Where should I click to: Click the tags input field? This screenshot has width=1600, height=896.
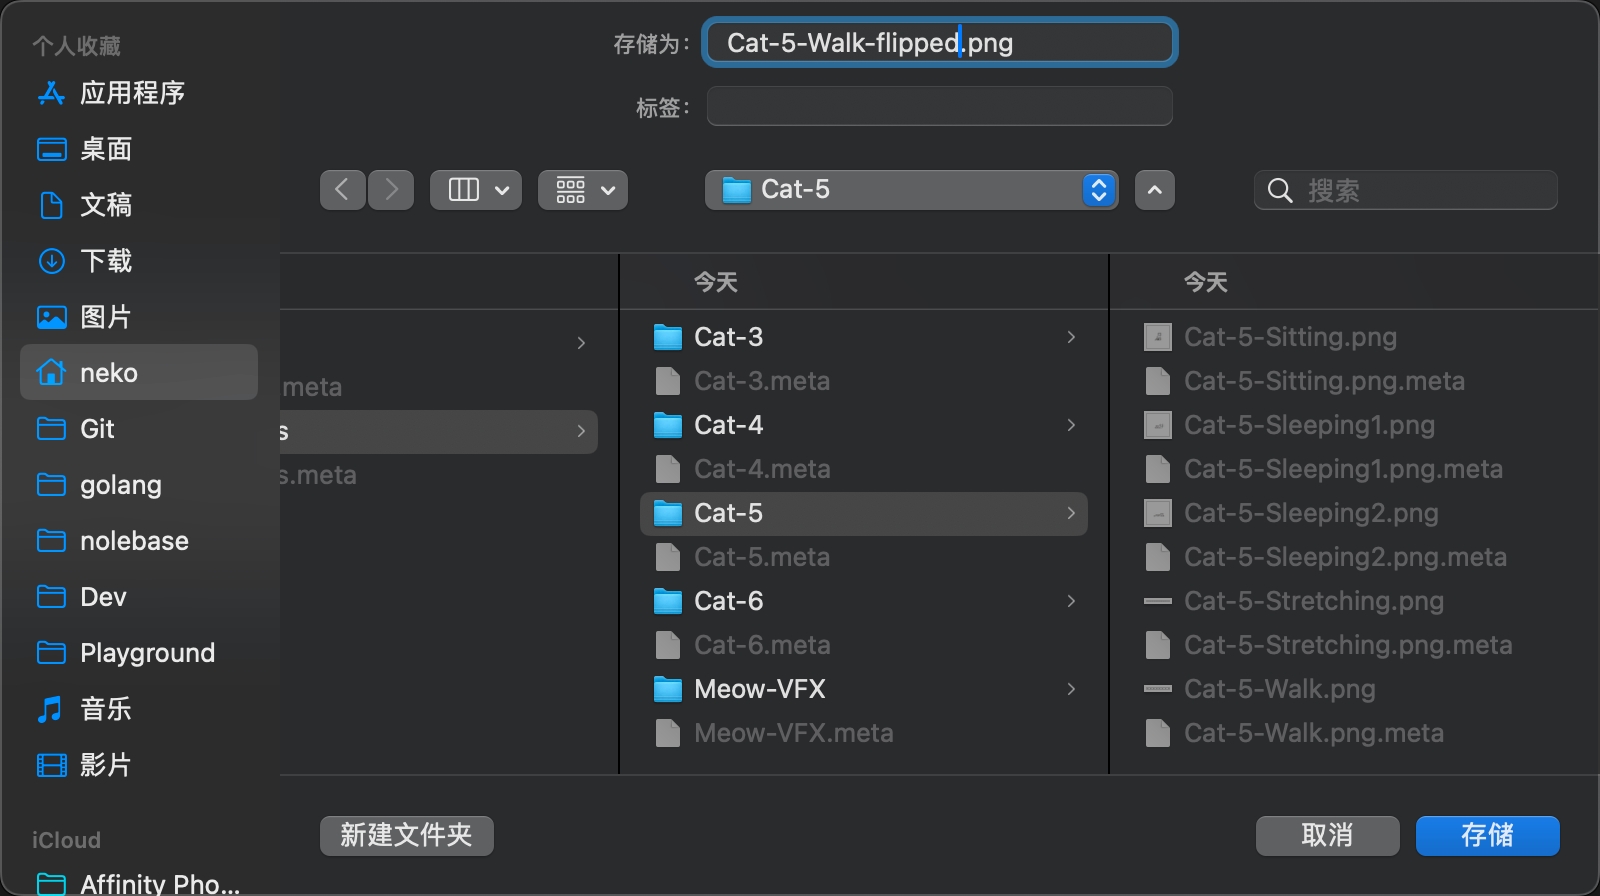(x=939, y=106)
